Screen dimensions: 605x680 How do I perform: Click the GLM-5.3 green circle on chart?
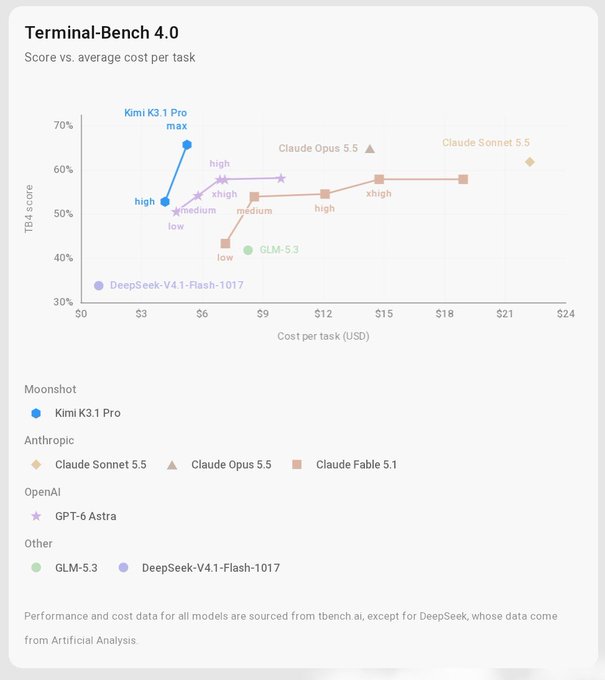[x=248, y=250]
